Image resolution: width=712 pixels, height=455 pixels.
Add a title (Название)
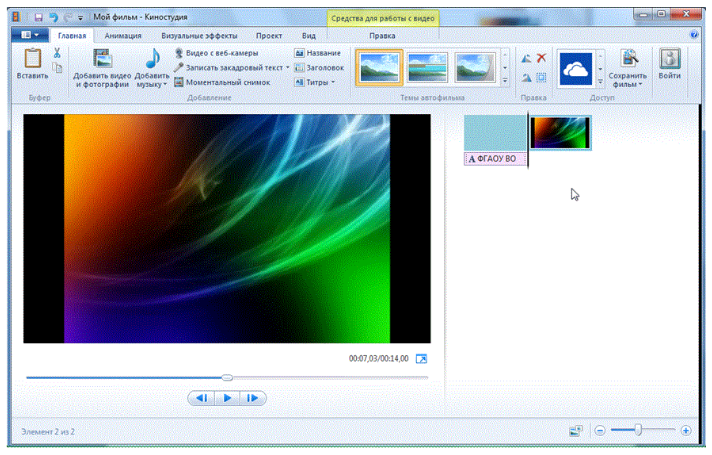[317, 53]
